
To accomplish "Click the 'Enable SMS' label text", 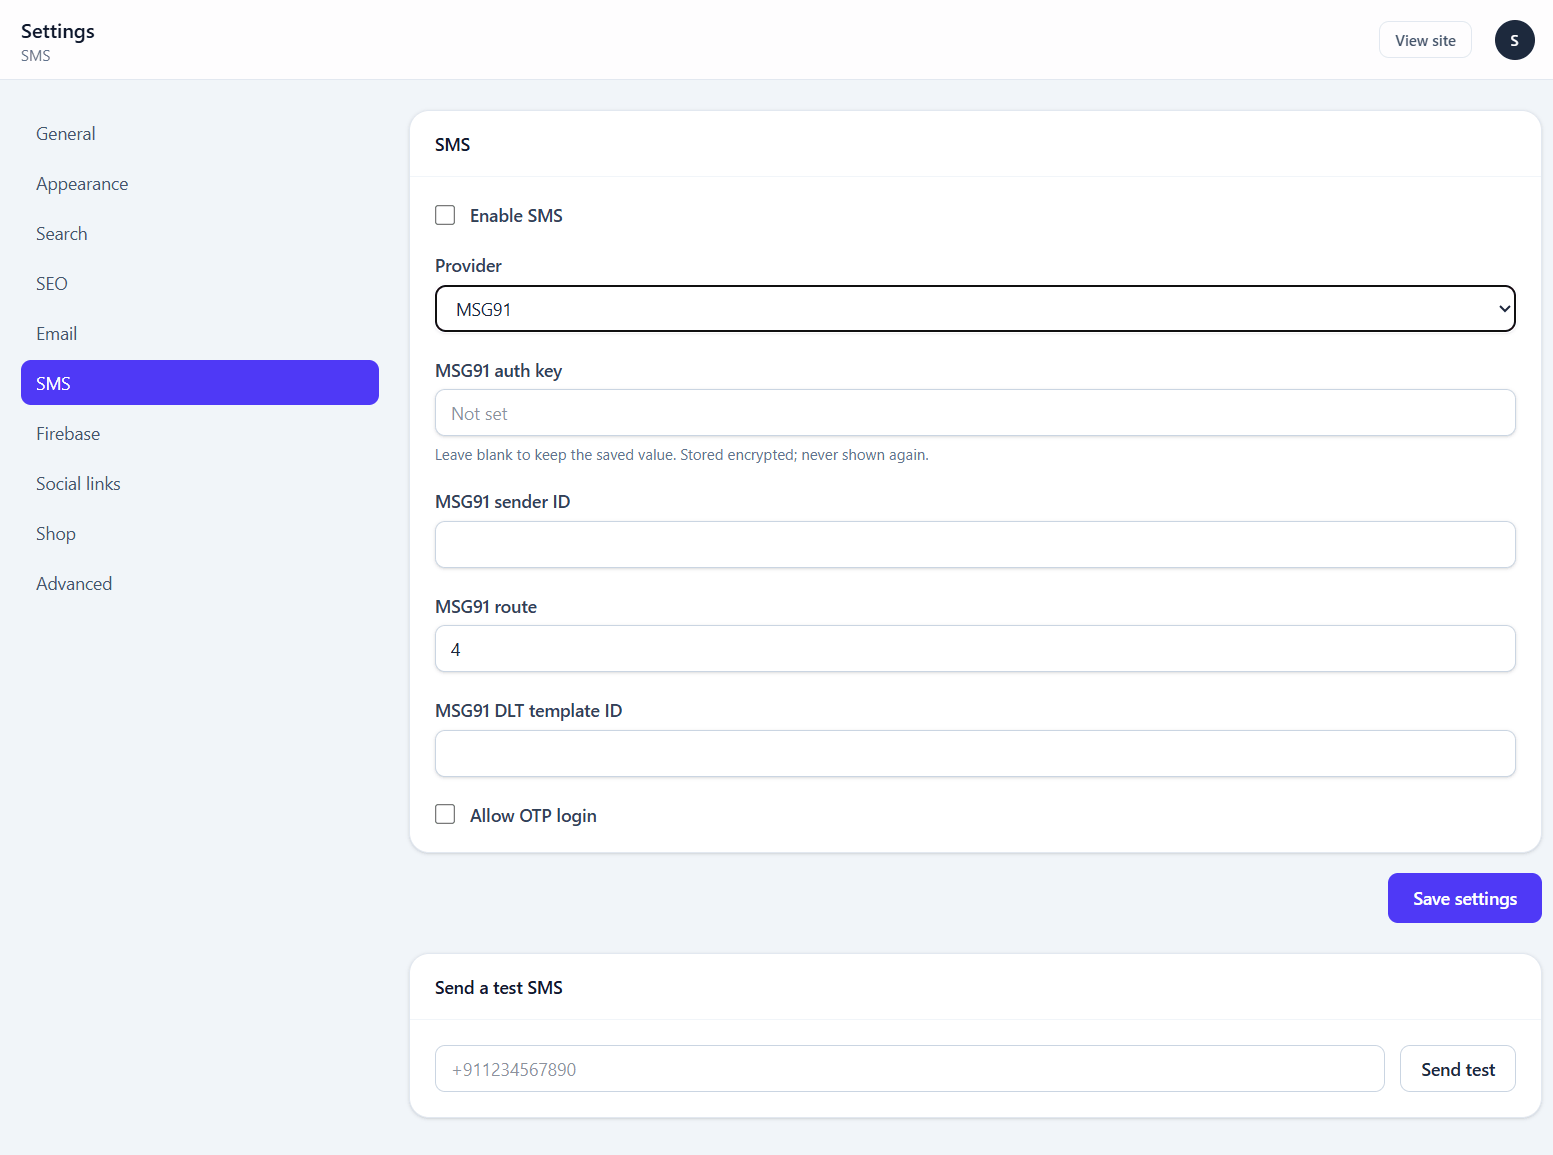I will tap(516, 216).
